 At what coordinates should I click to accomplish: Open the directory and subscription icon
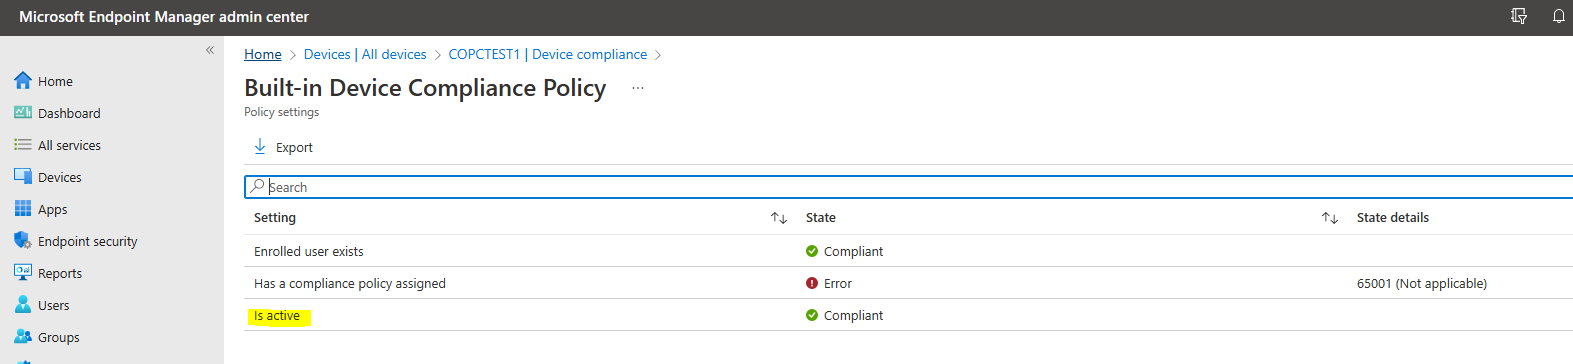pos(1519,16)
